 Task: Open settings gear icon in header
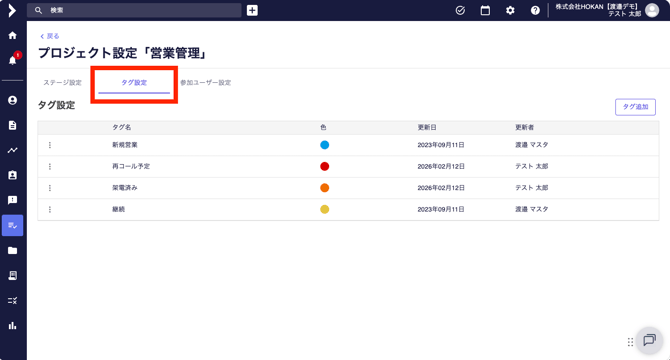point(510,10)
